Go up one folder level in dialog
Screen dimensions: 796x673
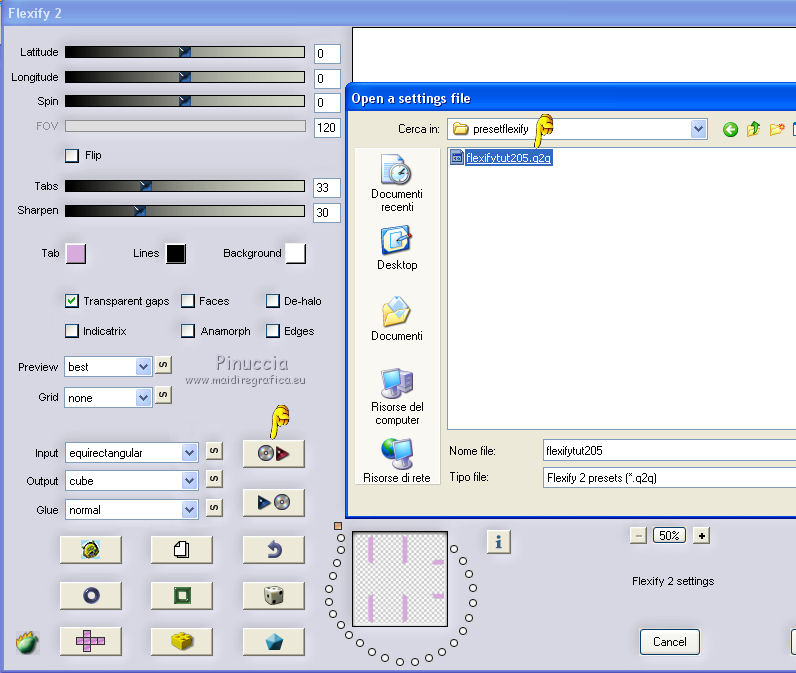(753, 129)
